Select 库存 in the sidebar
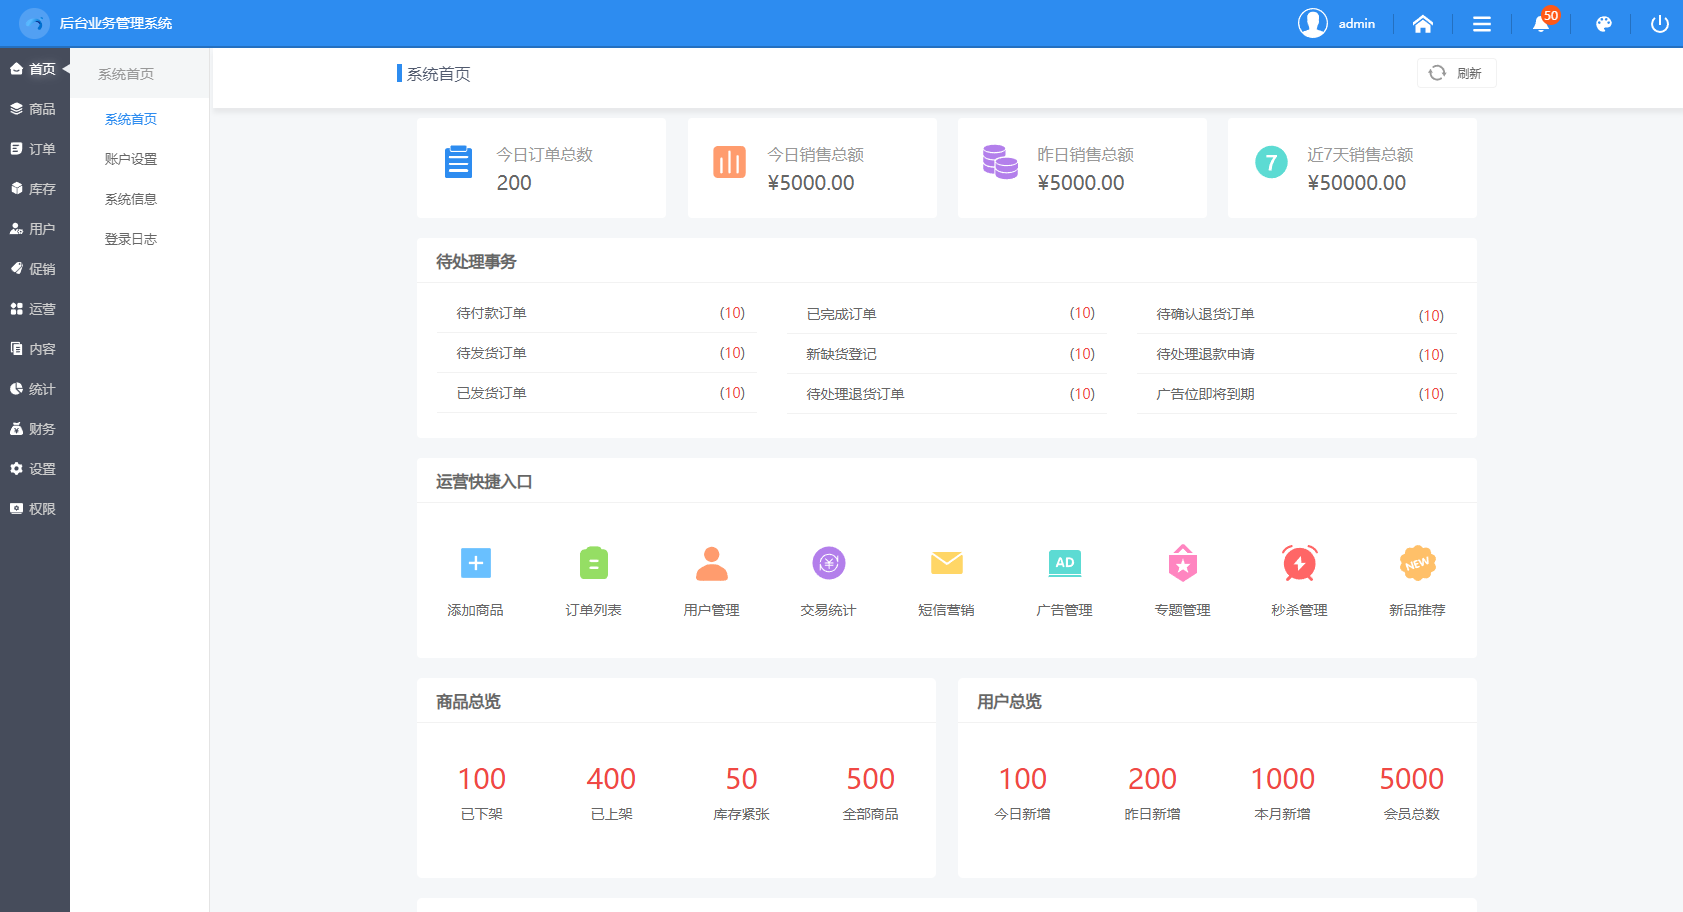The width and height of the screenshot is (1683, 912). click(34, 189)
